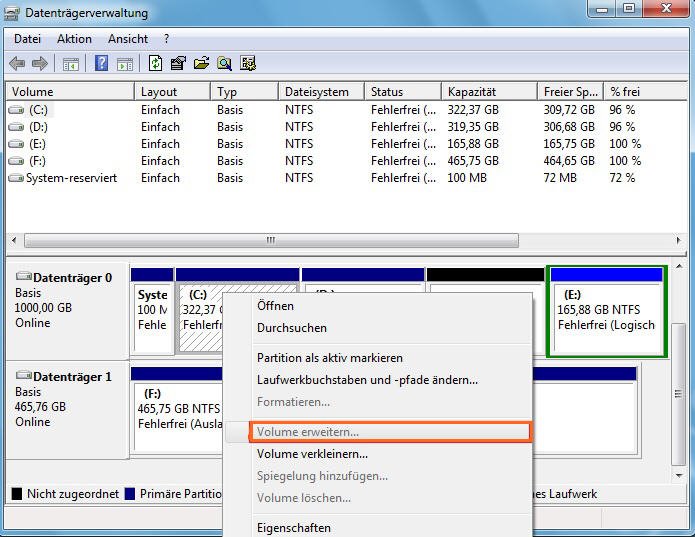Open the blue question mark help icon
Screen dimensions: 695x537
102,63
